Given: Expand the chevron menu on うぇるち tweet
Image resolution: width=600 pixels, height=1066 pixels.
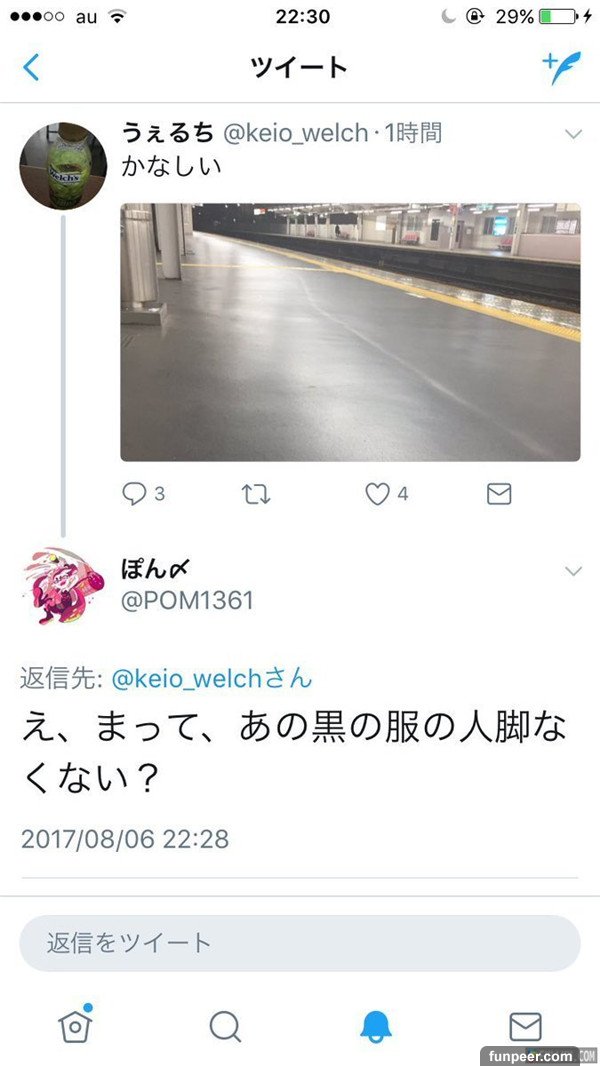Looking at the screenshot, I should 573,135.
